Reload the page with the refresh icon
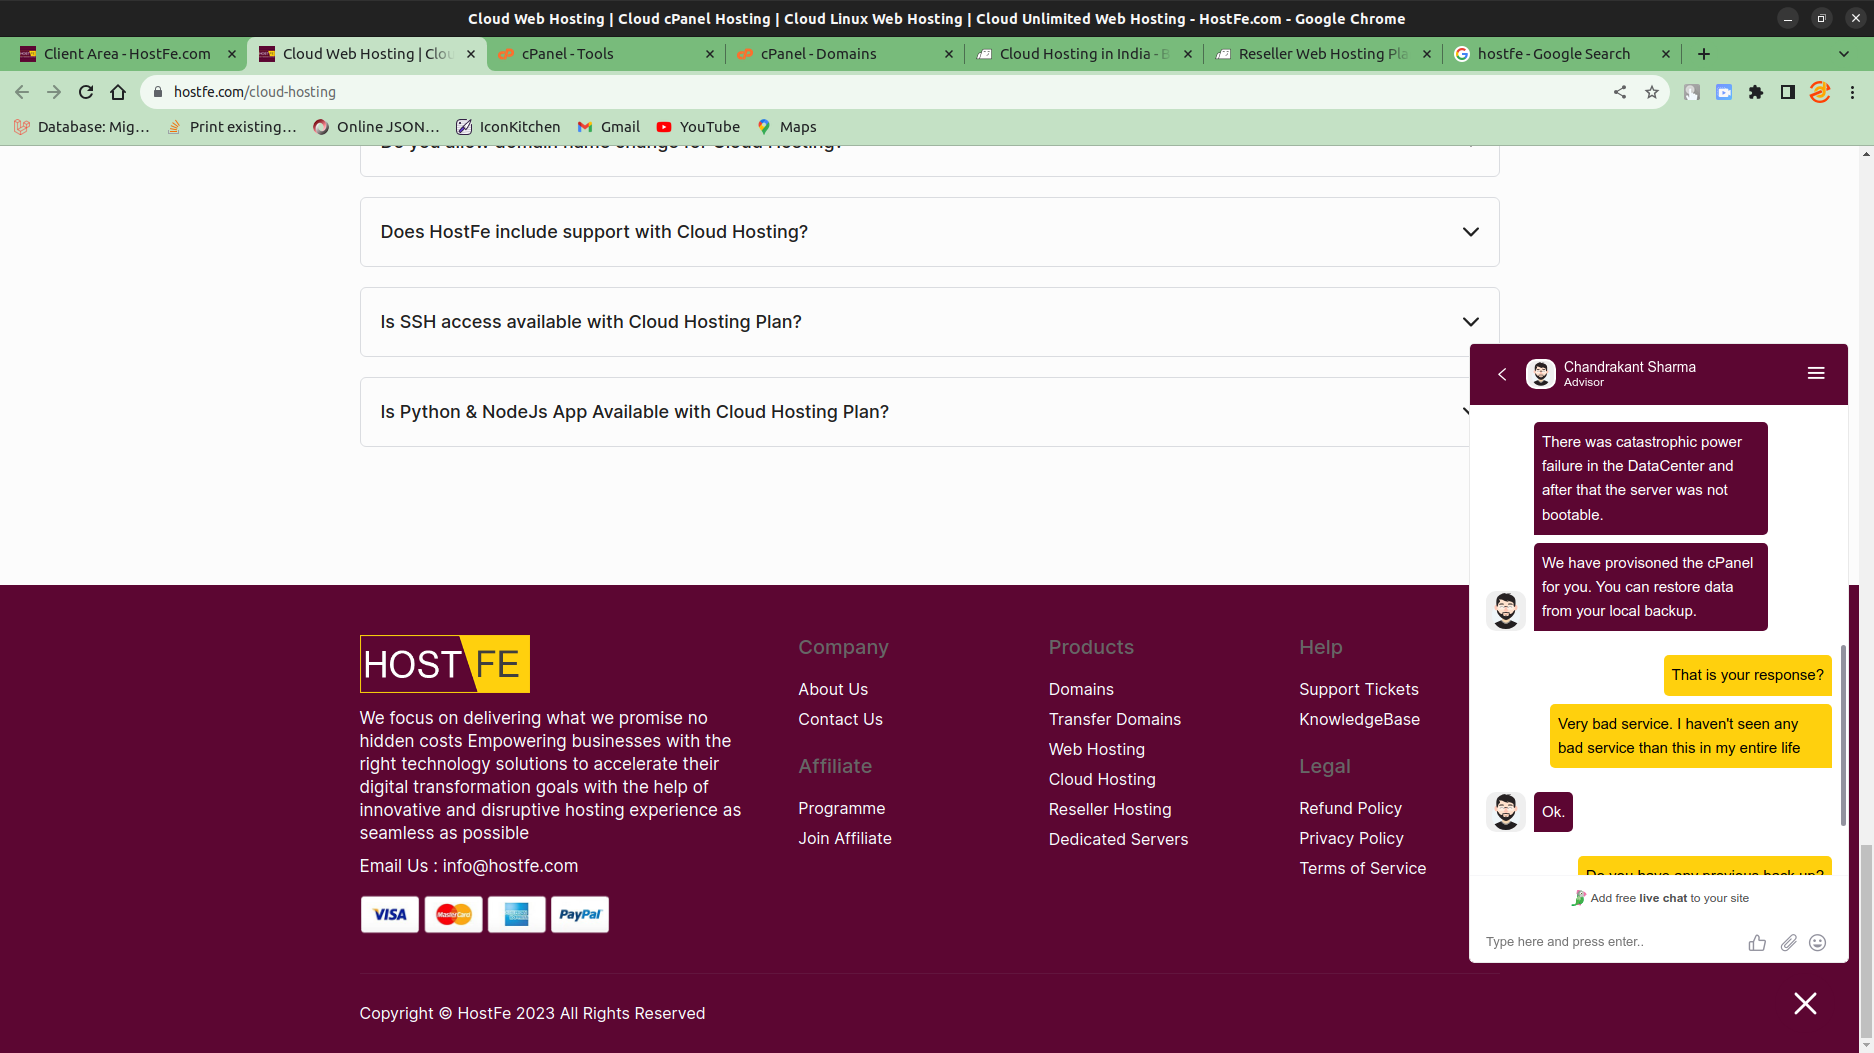 click(x=86, y=92)
